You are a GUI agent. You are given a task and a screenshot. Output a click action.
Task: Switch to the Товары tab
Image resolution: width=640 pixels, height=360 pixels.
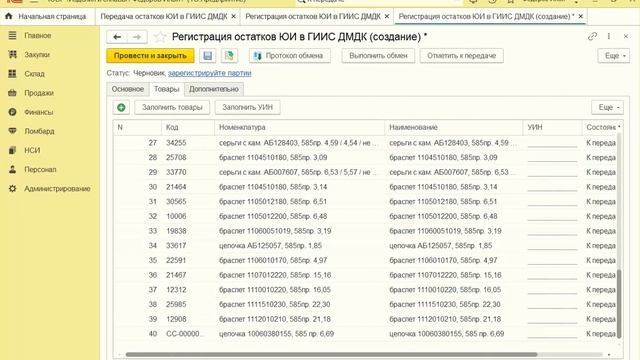pos(167,89)
